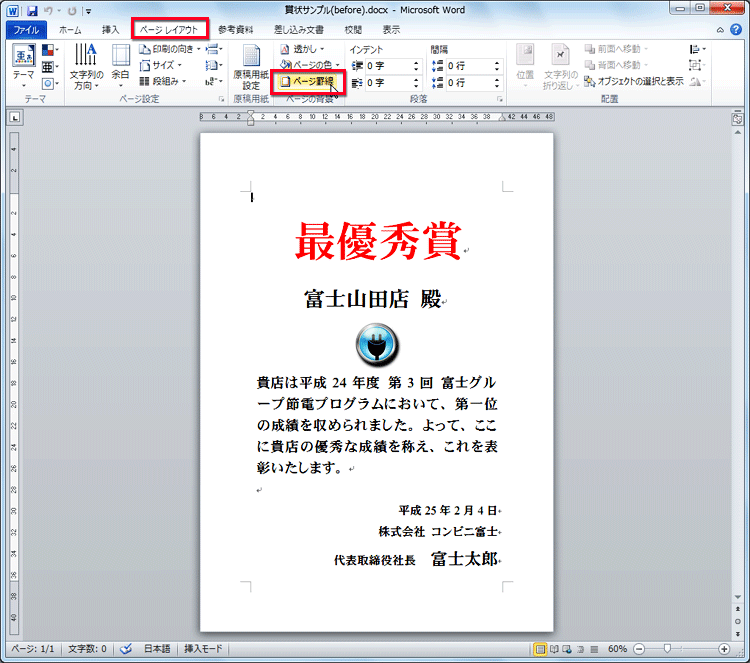Minimize the ribbon with the caret icon

(x=720, y=30)
